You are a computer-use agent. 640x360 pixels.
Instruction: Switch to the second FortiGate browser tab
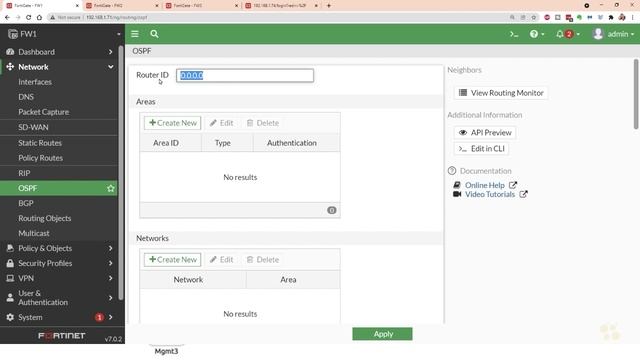[122, 6]
